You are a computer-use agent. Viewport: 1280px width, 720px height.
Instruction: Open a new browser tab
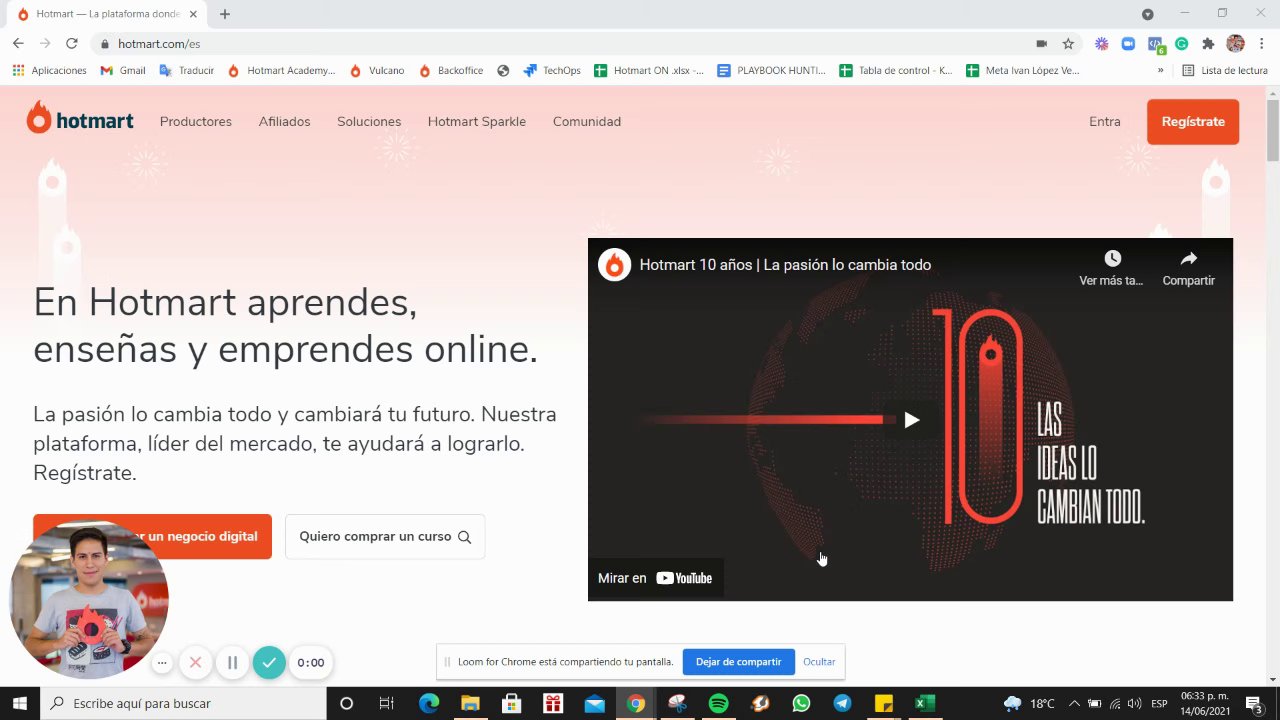pyautogui.click(x=225, y=14)
